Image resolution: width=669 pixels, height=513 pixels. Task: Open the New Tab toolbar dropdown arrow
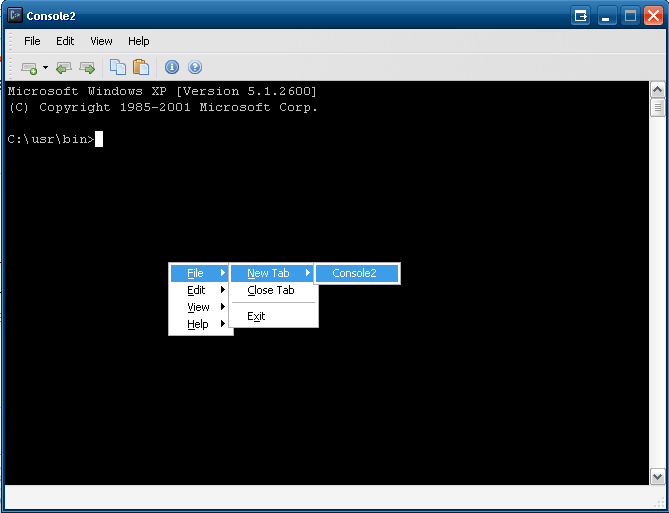pyautogui.click(x=45, y=67)
